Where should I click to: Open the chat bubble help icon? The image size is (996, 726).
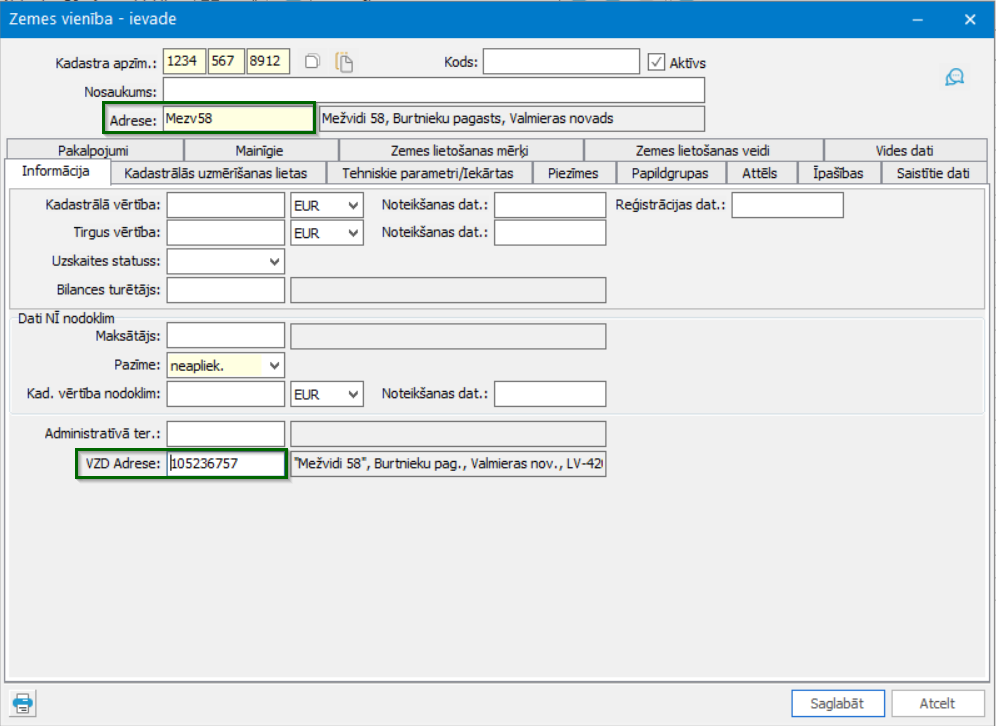click(x=954, y=77)
